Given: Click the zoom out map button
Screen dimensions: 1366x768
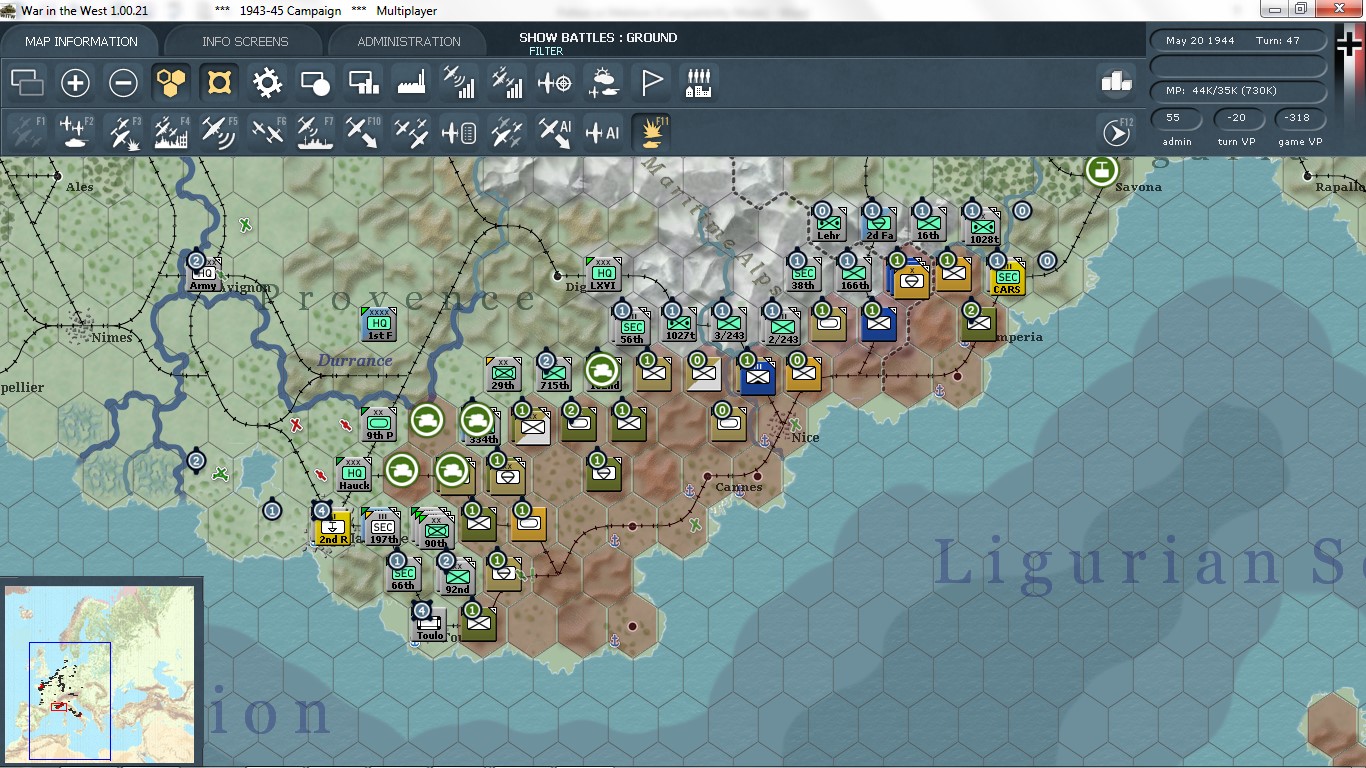Looking at the screenshot, I should pos(123,82).
